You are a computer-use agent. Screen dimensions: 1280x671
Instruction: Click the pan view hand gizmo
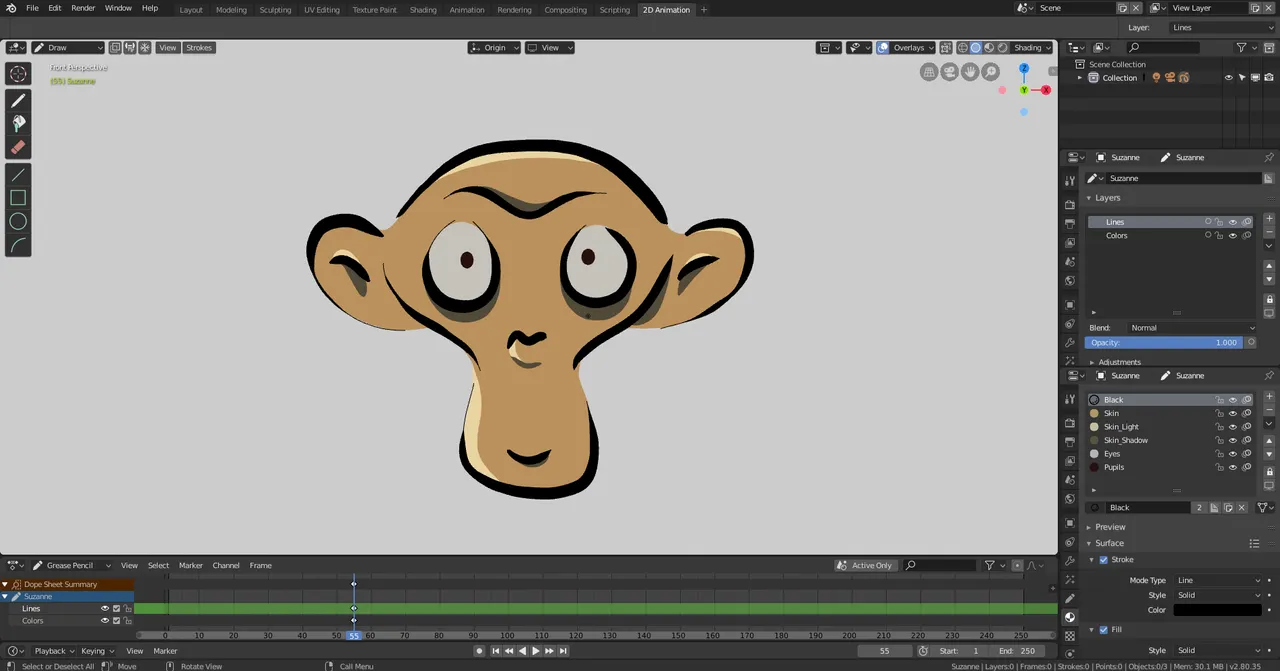(x=970, y=72)
